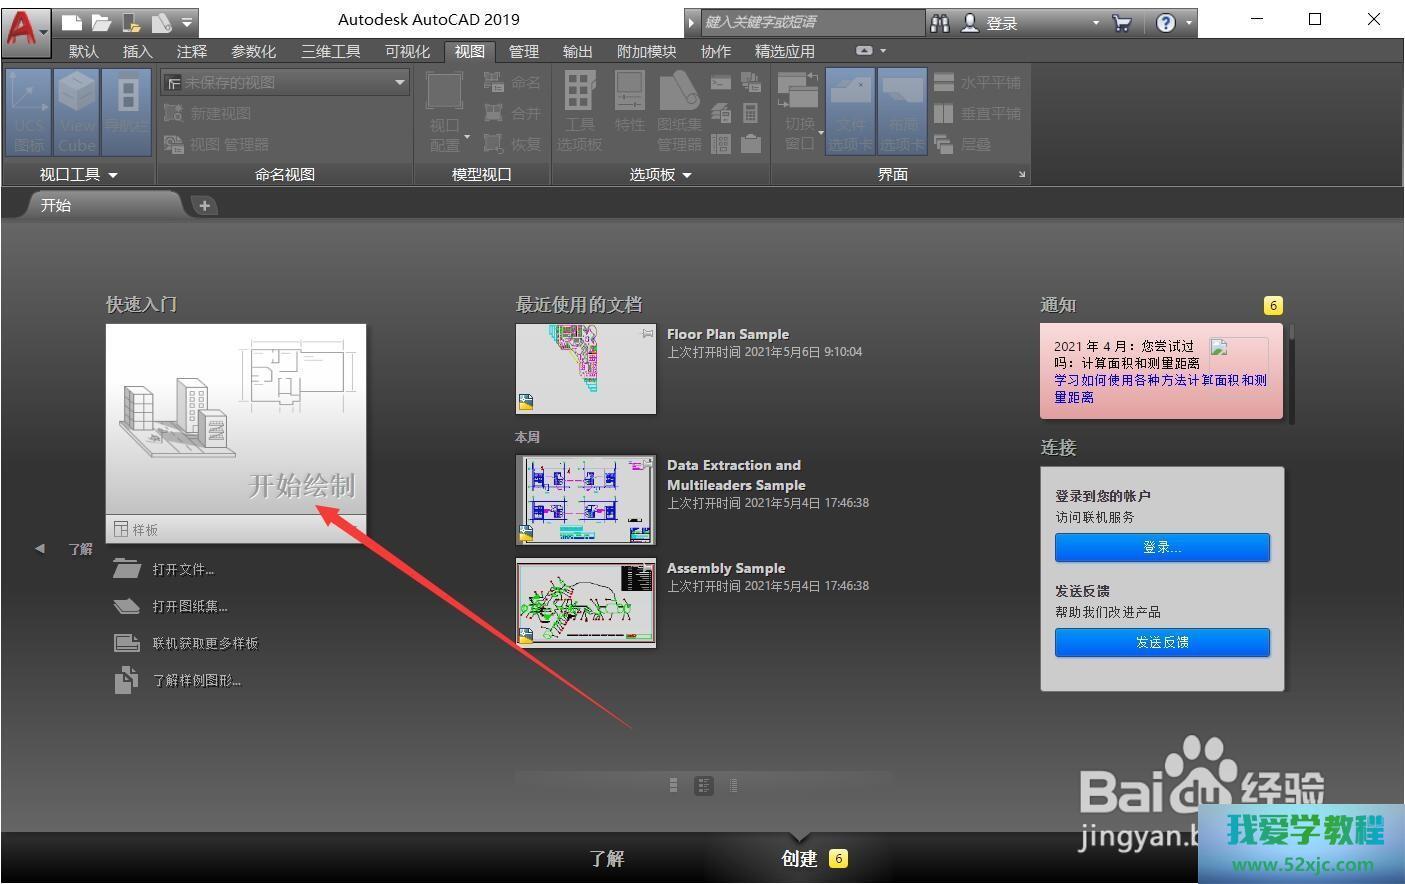1405x884 pixels.
Task: Click the 打开图纸集 sheet set icon
Action: tap(127, 606)
